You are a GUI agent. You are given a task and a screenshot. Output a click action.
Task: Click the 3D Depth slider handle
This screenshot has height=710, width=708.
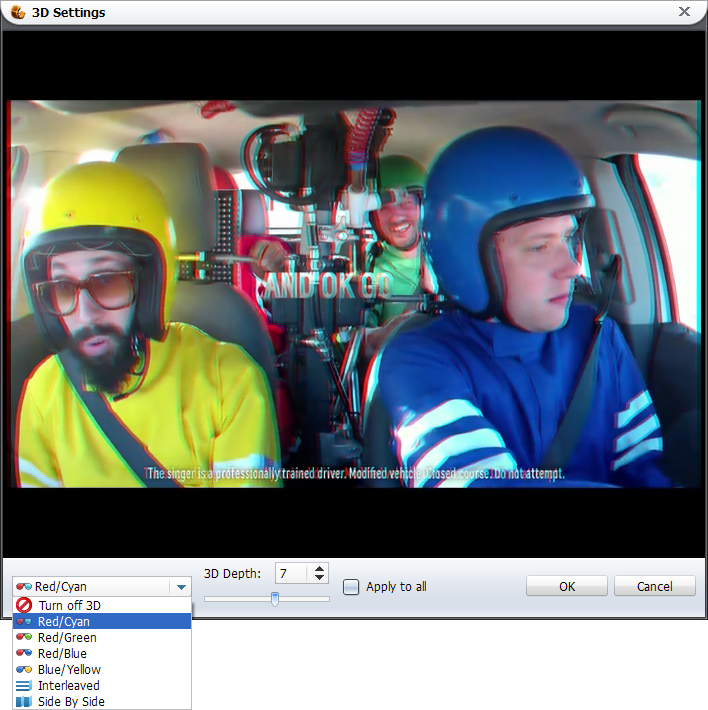click(275, 599)
